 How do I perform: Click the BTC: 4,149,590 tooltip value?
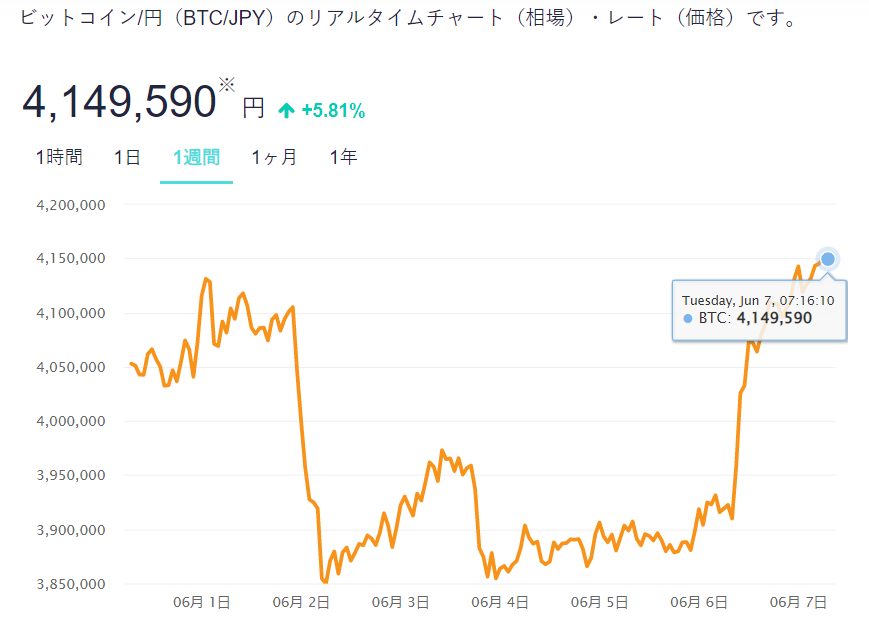tap(755, 319)
